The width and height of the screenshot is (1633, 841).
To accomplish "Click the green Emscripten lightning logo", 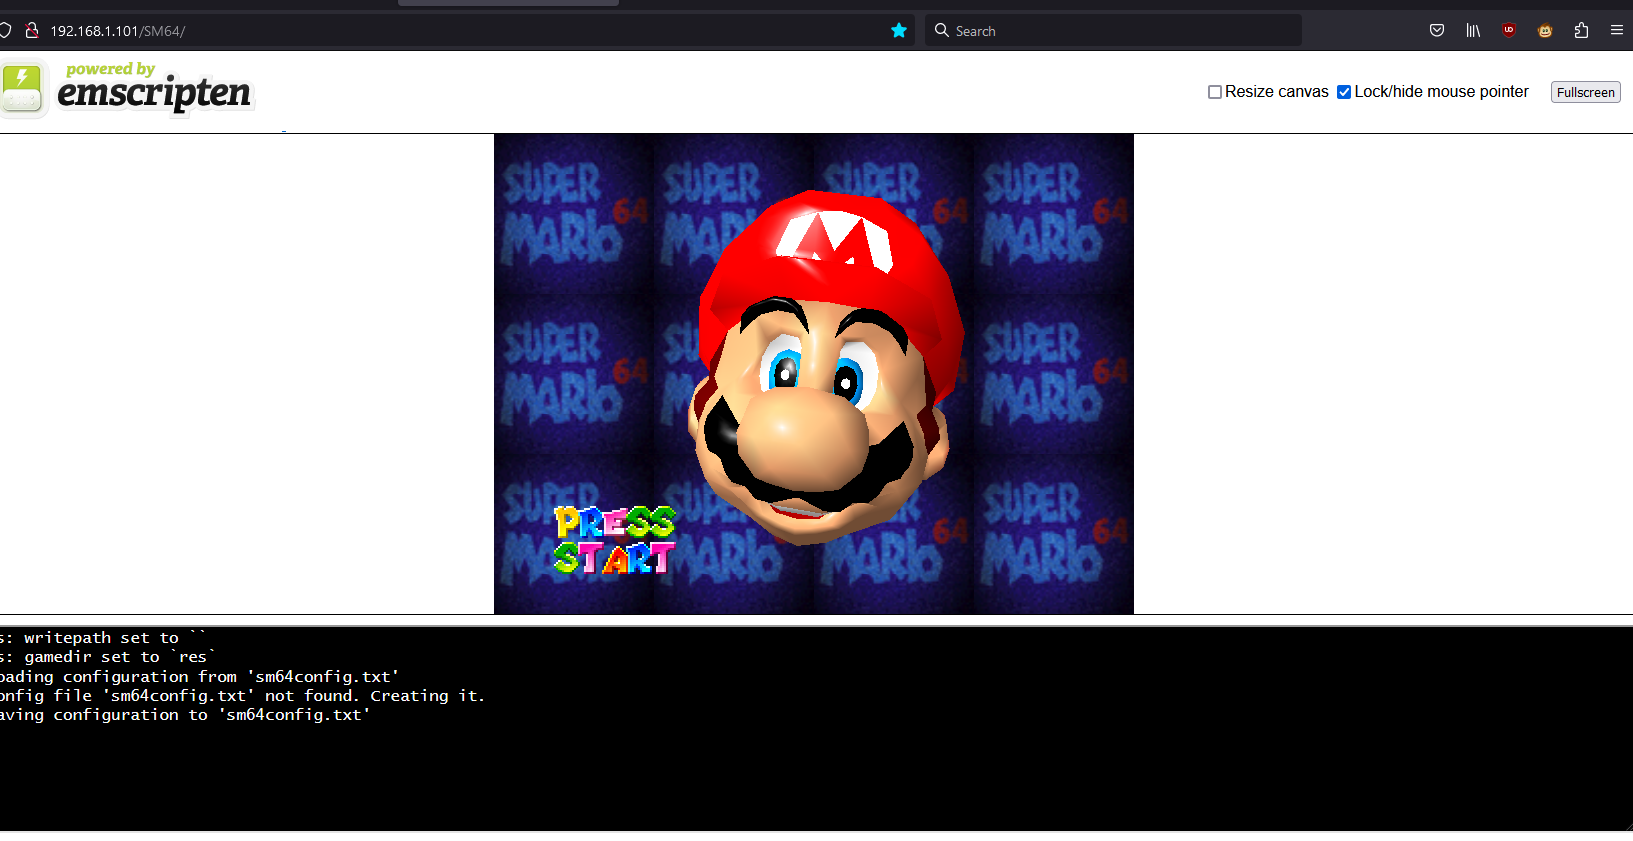I will [23, 90].
